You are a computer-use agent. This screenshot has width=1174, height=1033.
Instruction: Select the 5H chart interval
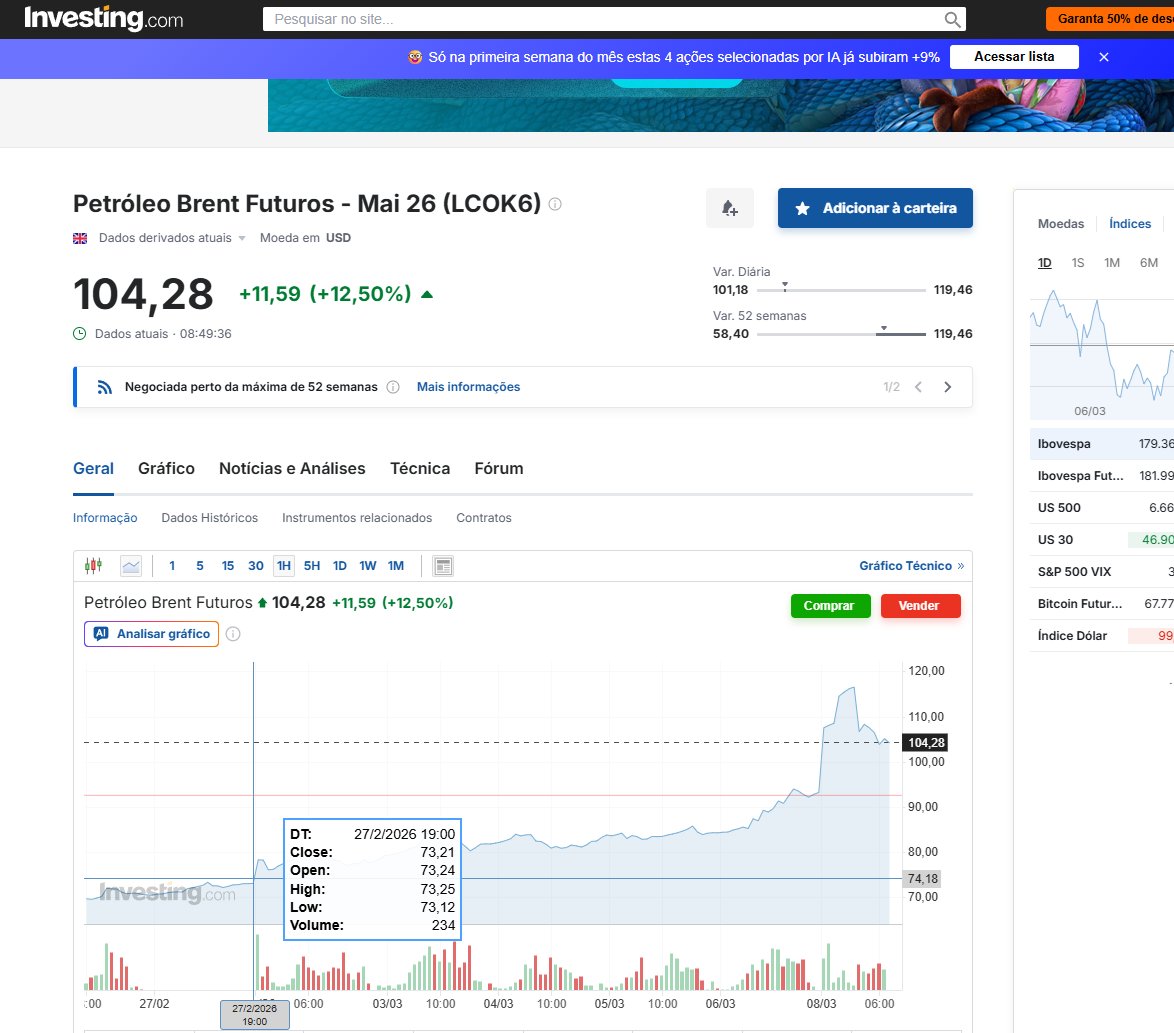pyautogui.click(x=312, y=566)
